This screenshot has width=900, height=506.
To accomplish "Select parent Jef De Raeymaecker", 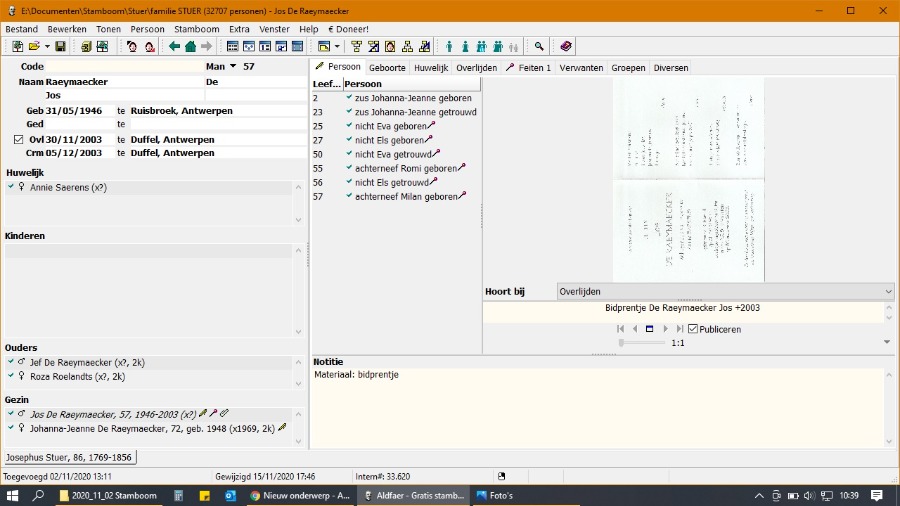I will [x=78, y=362].
